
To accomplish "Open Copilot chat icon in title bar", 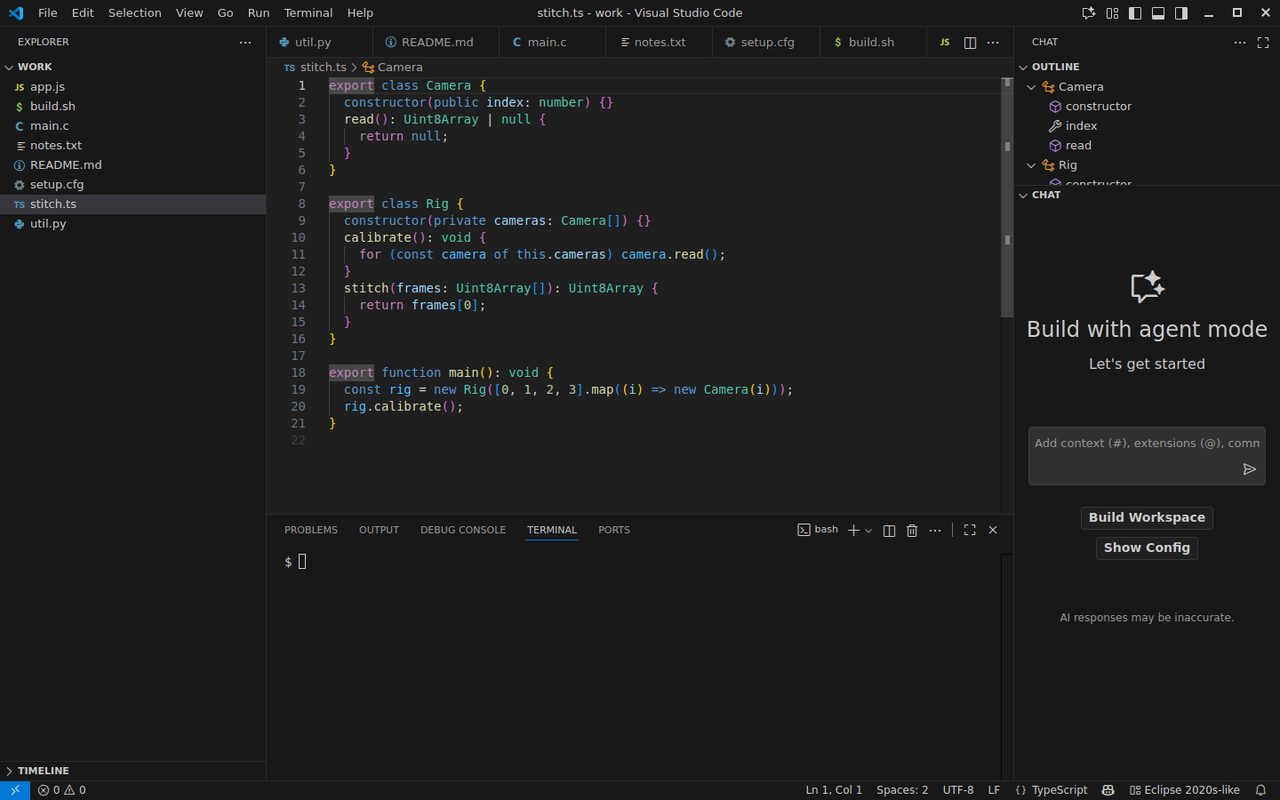I will [1089, 13].
